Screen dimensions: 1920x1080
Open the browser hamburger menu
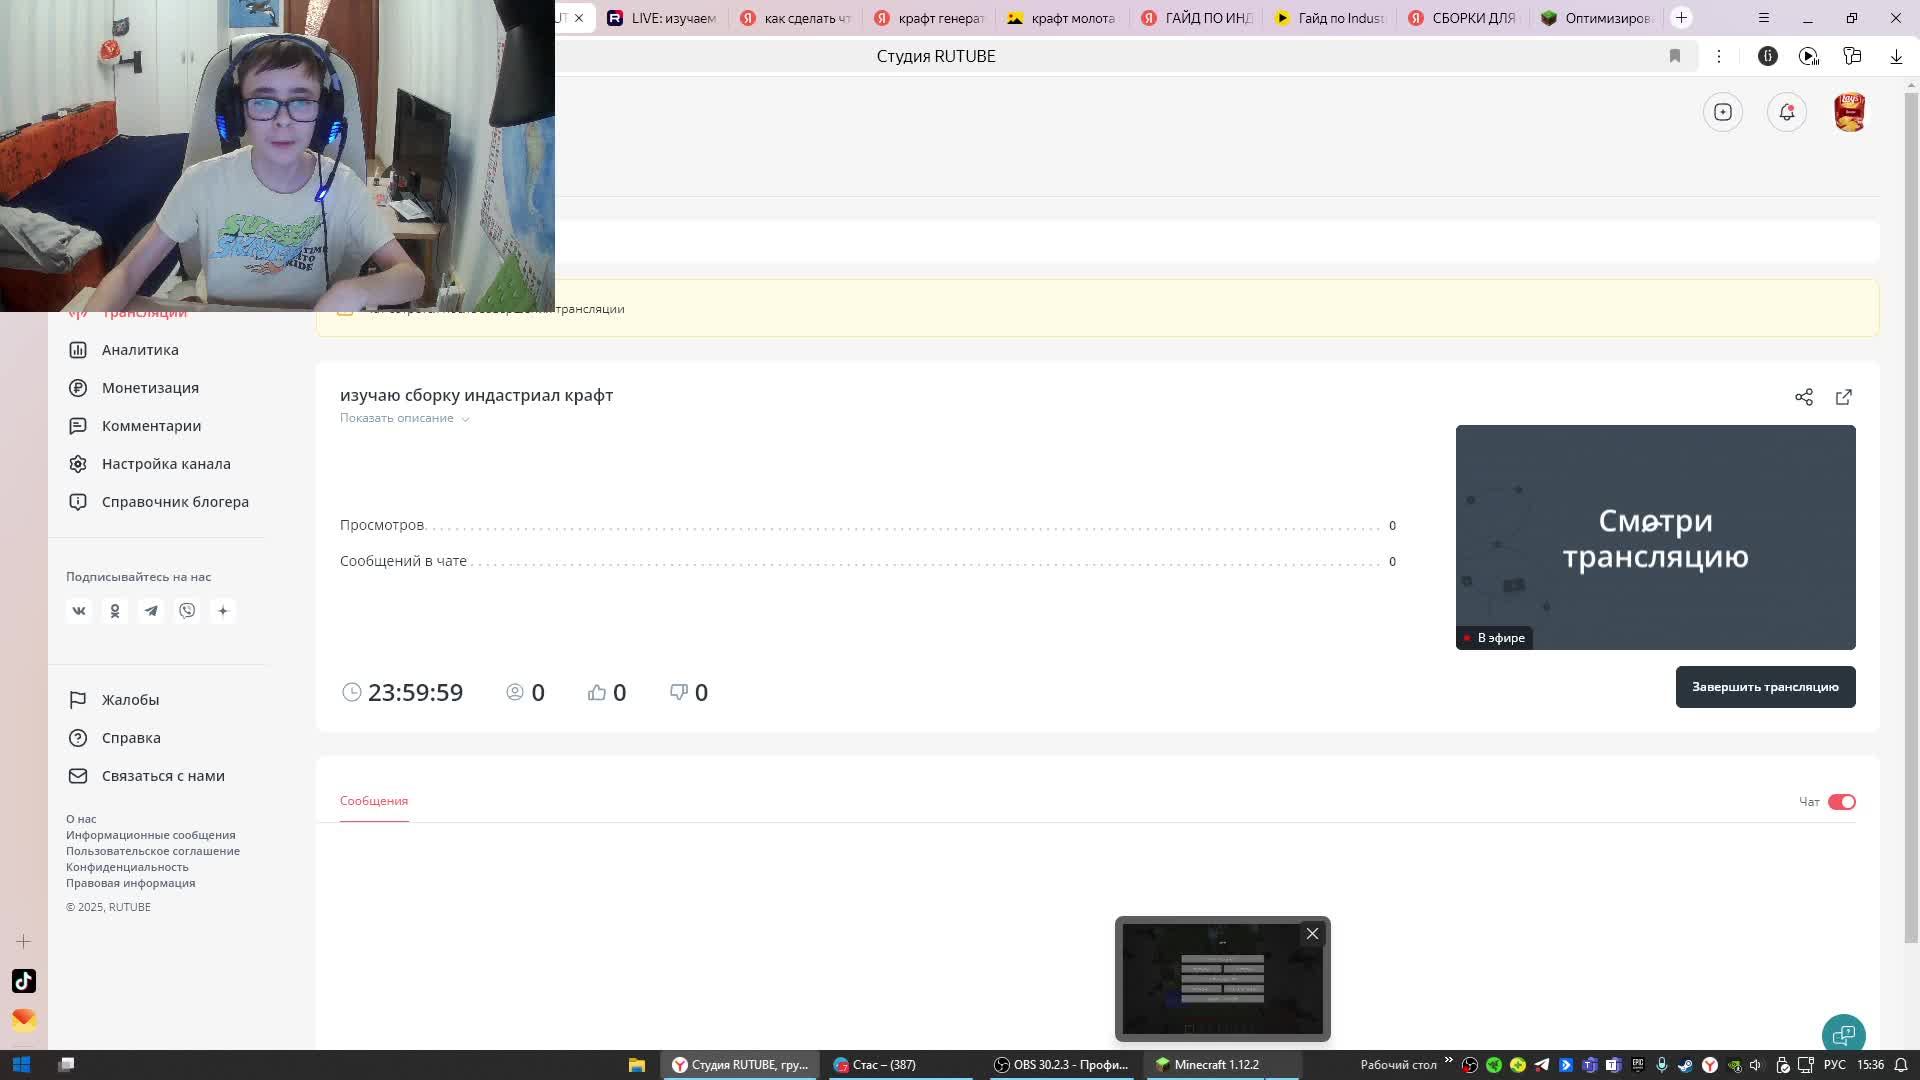[x=1763, y=18]
